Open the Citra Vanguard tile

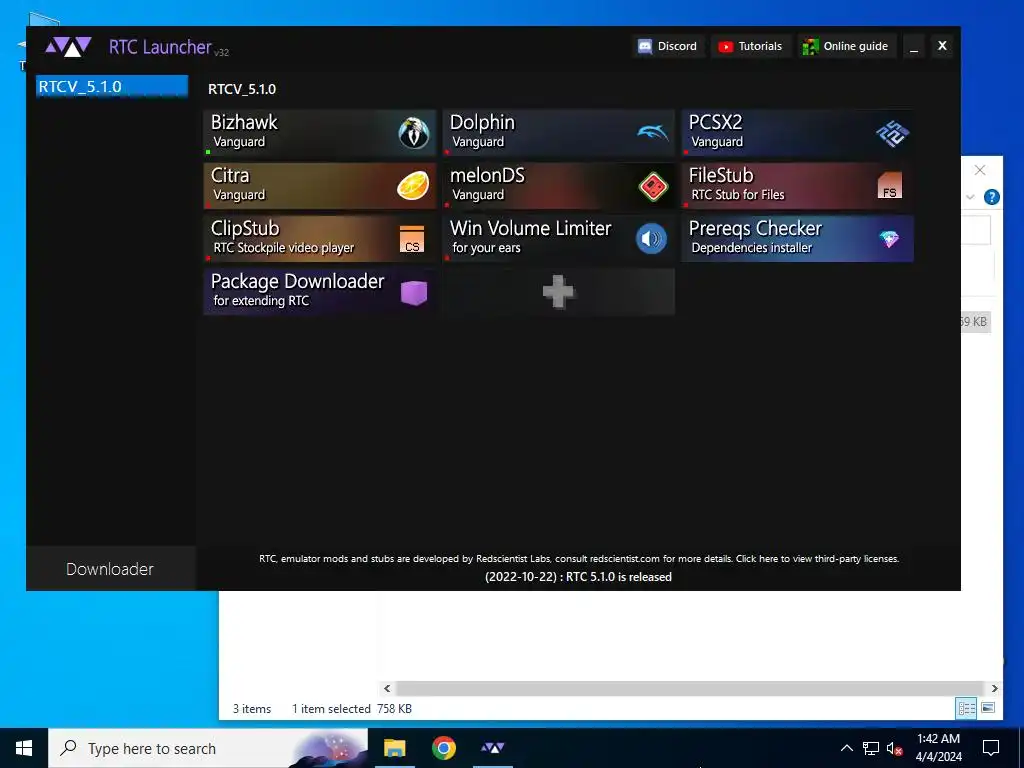tap(319, 186)
